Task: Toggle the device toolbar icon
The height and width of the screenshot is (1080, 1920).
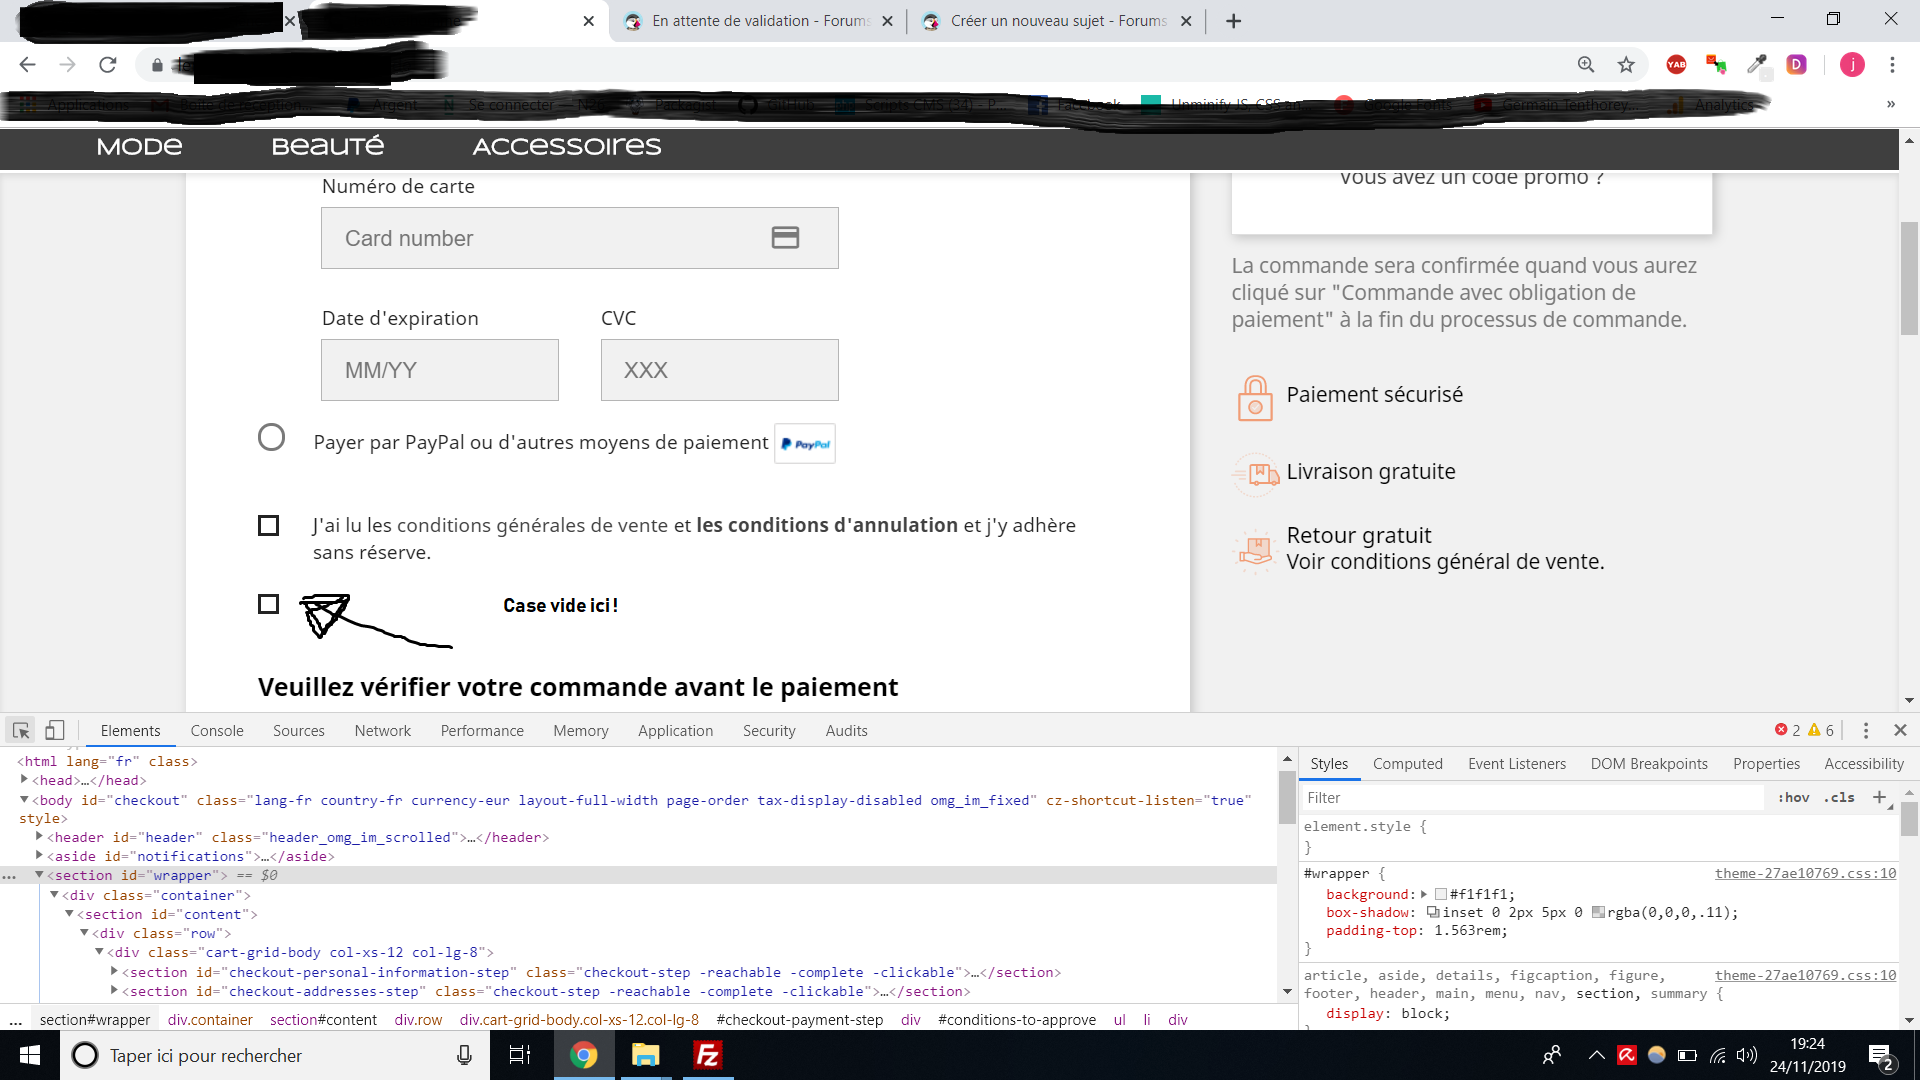Action: coord(55,731)
